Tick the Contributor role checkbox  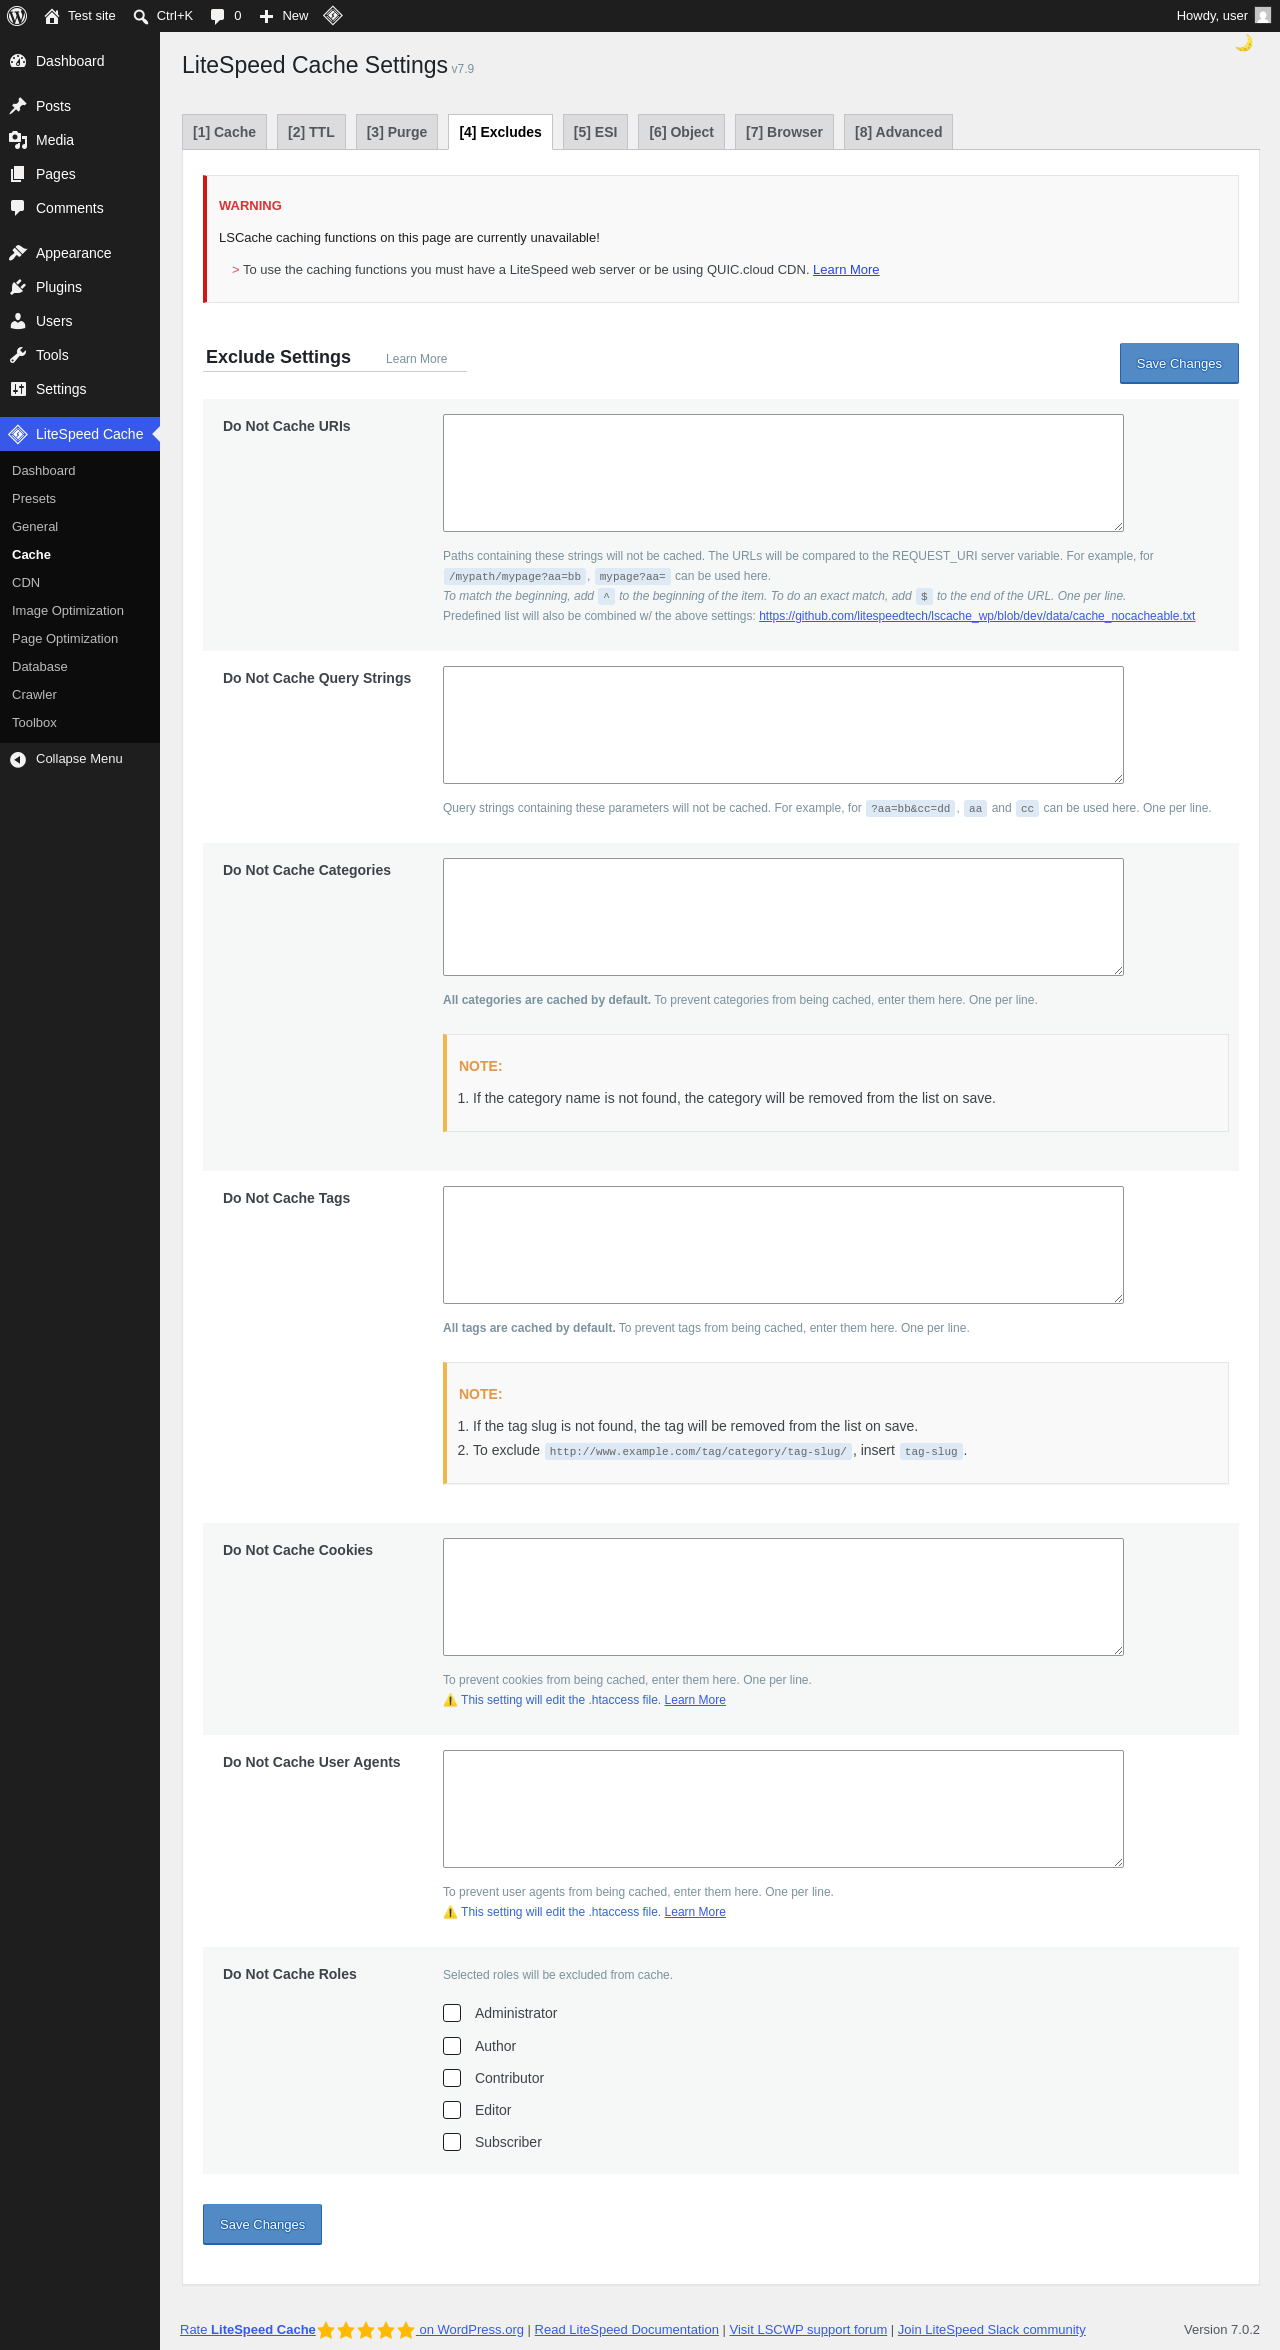pos(452,2078)
